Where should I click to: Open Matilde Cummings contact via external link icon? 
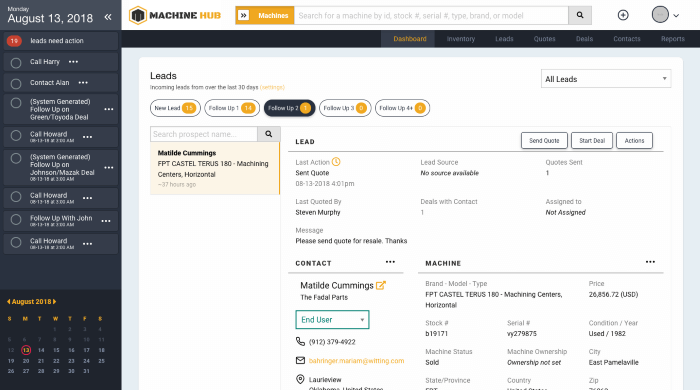[x=381, y=285]
